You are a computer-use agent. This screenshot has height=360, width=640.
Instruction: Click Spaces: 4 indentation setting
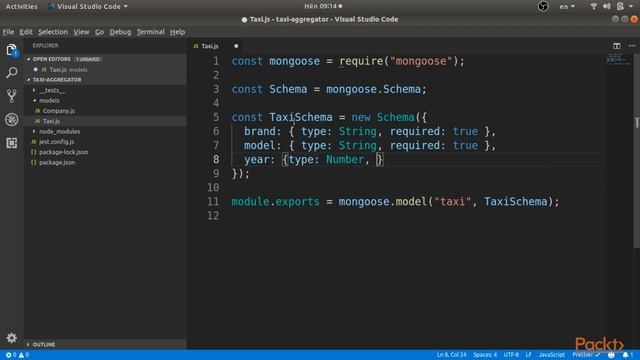coord(485,355)
